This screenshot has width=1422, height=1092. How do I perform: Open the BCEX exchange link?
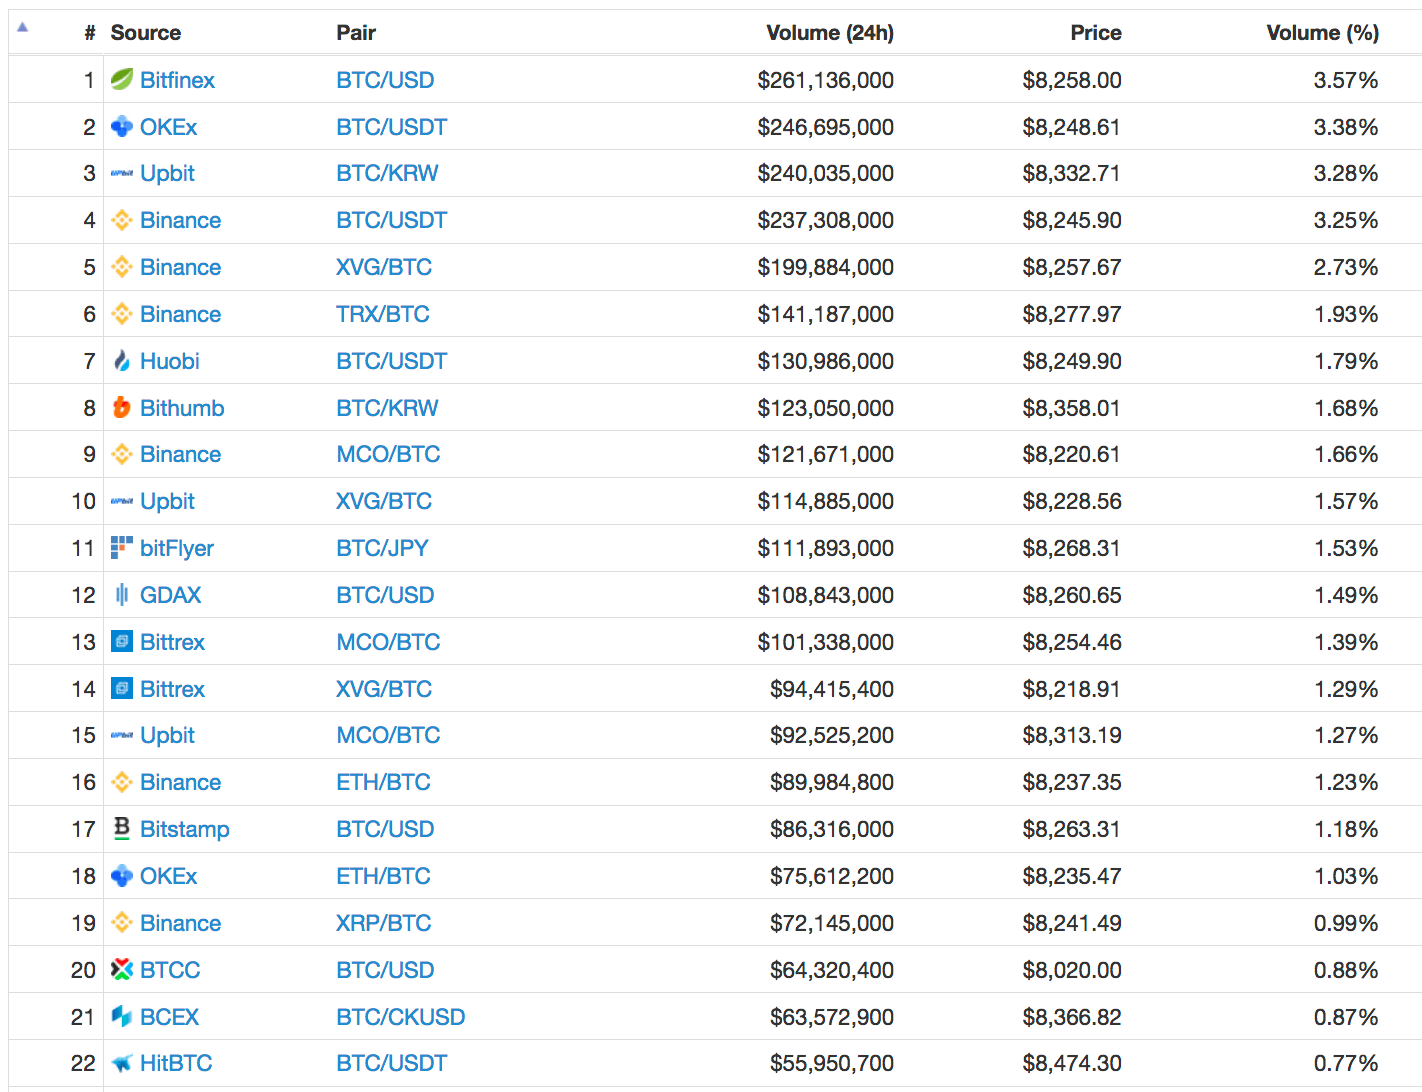click(x=169, y=1017)
